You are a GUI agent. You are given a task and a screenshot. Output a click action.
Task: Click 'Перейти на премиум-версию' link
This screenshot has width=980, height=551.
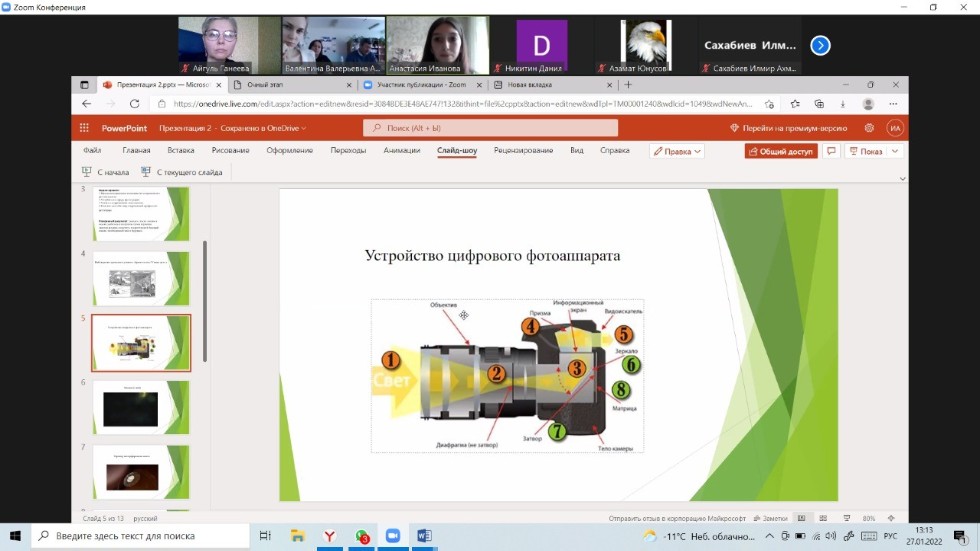click(789, 128)
